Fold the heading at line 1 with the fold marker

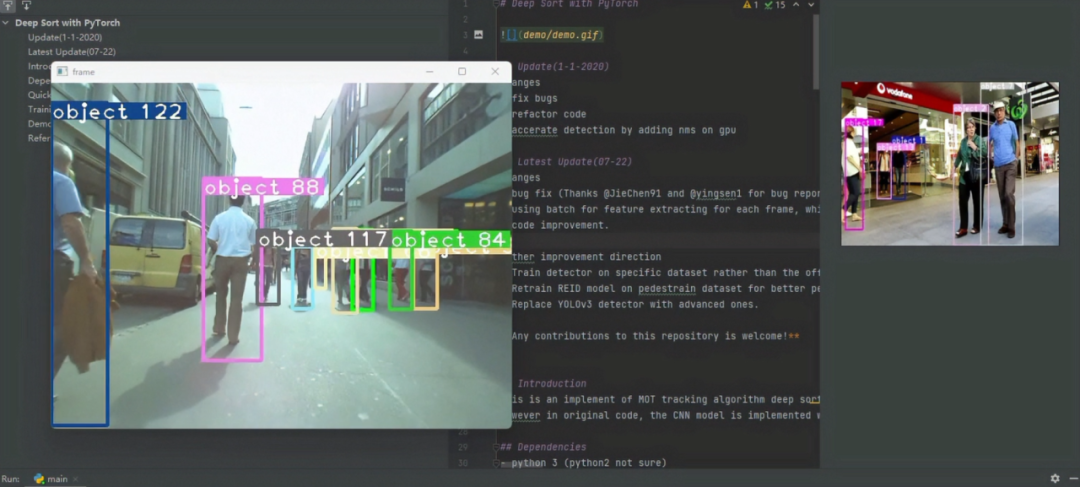click(496, 4)
